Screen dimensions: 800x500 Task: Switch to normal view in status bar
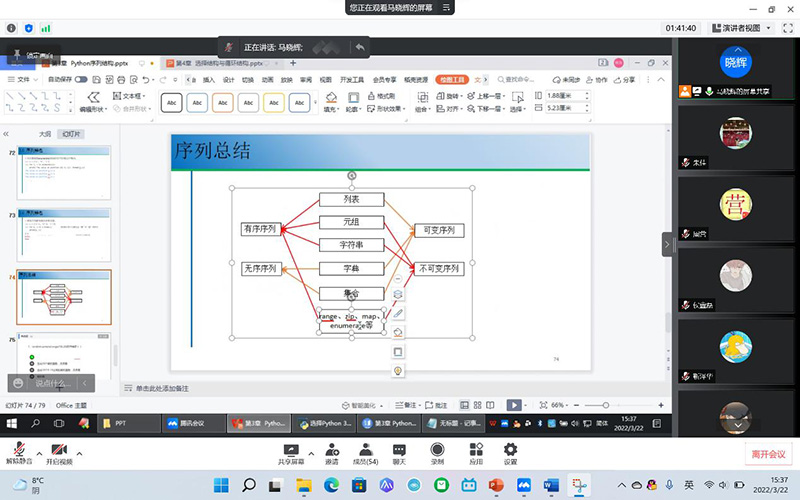464,405
